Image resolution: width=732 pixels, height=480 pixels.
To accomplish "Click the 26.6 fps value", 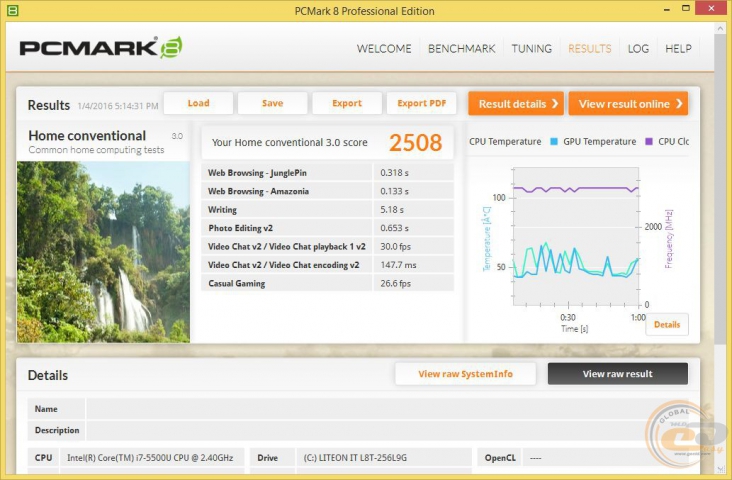I will [395, 283].
